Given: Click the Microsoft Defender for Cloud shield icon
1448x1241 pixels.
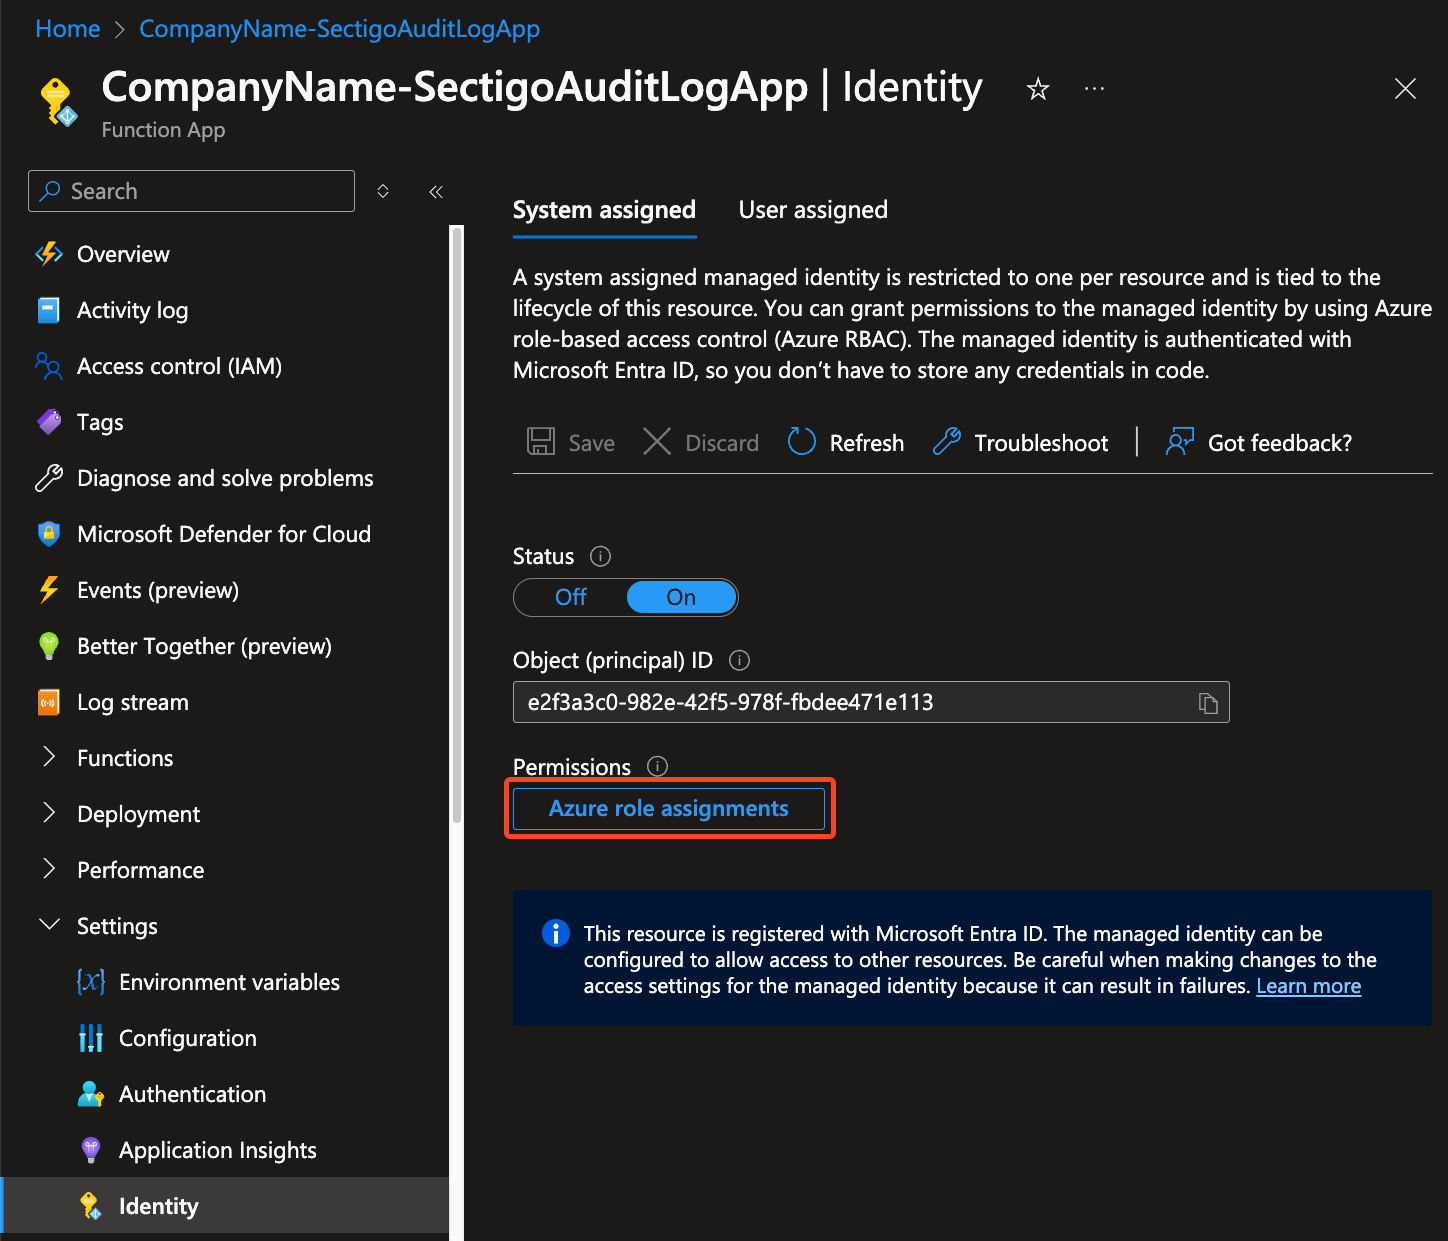Looking at the screenshot, I should [49, 534].
